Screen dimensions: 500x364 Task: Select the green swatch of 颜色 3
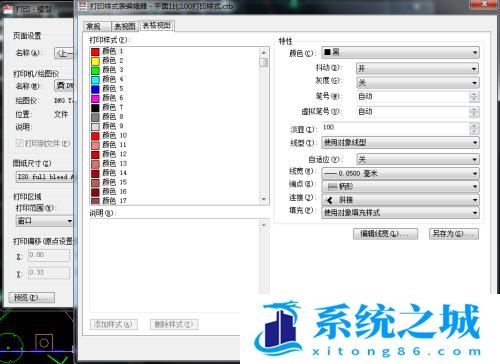95,70
